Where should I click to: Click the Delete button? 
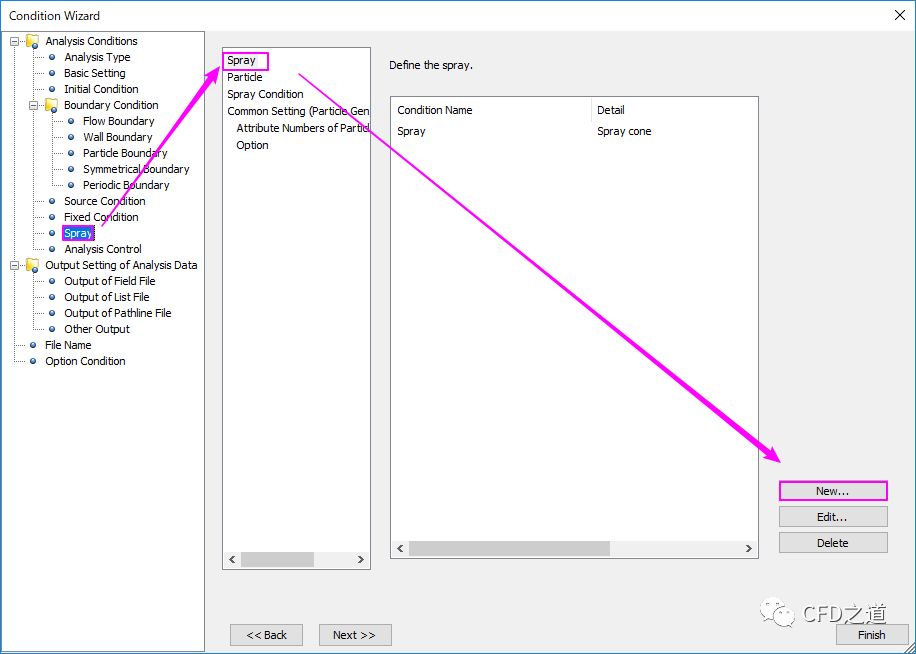[833, 542]
